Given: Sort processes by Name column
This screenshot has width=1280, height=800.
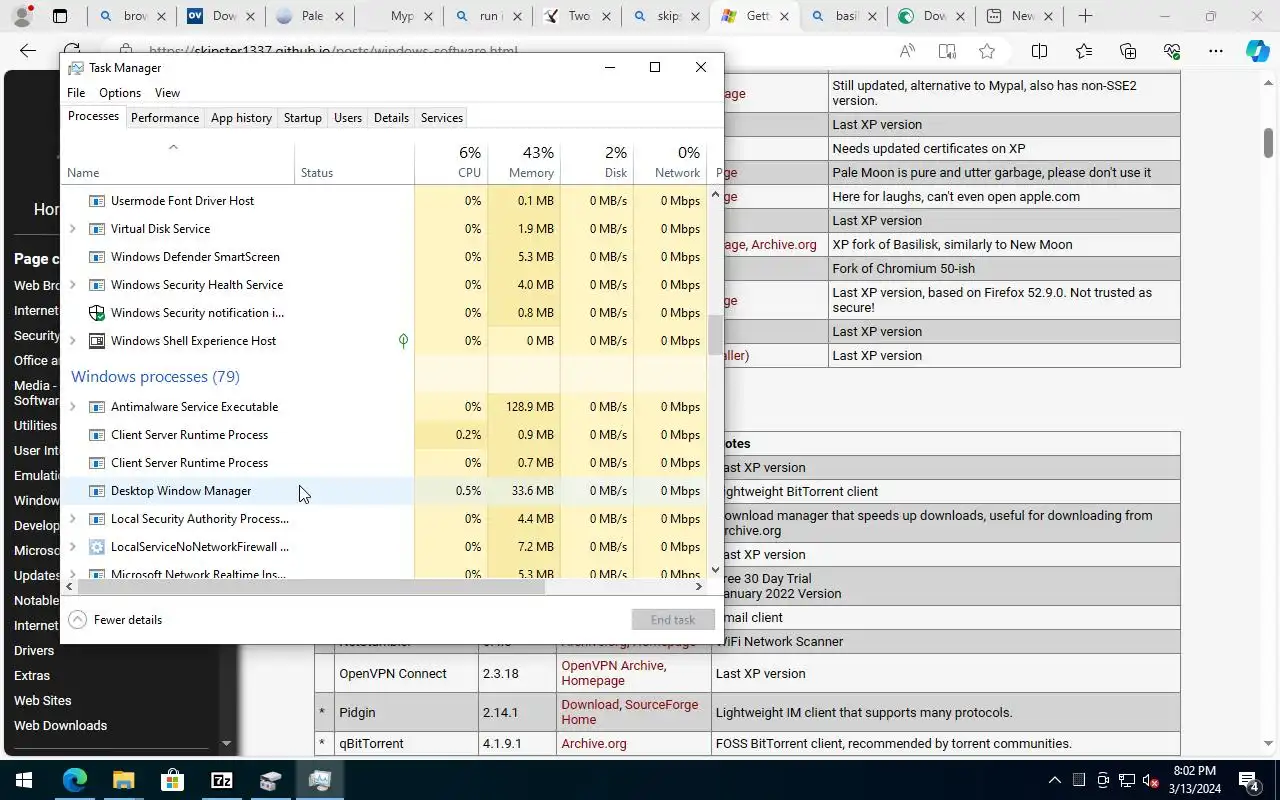Looking at the screenshot, I should point(179,162).
